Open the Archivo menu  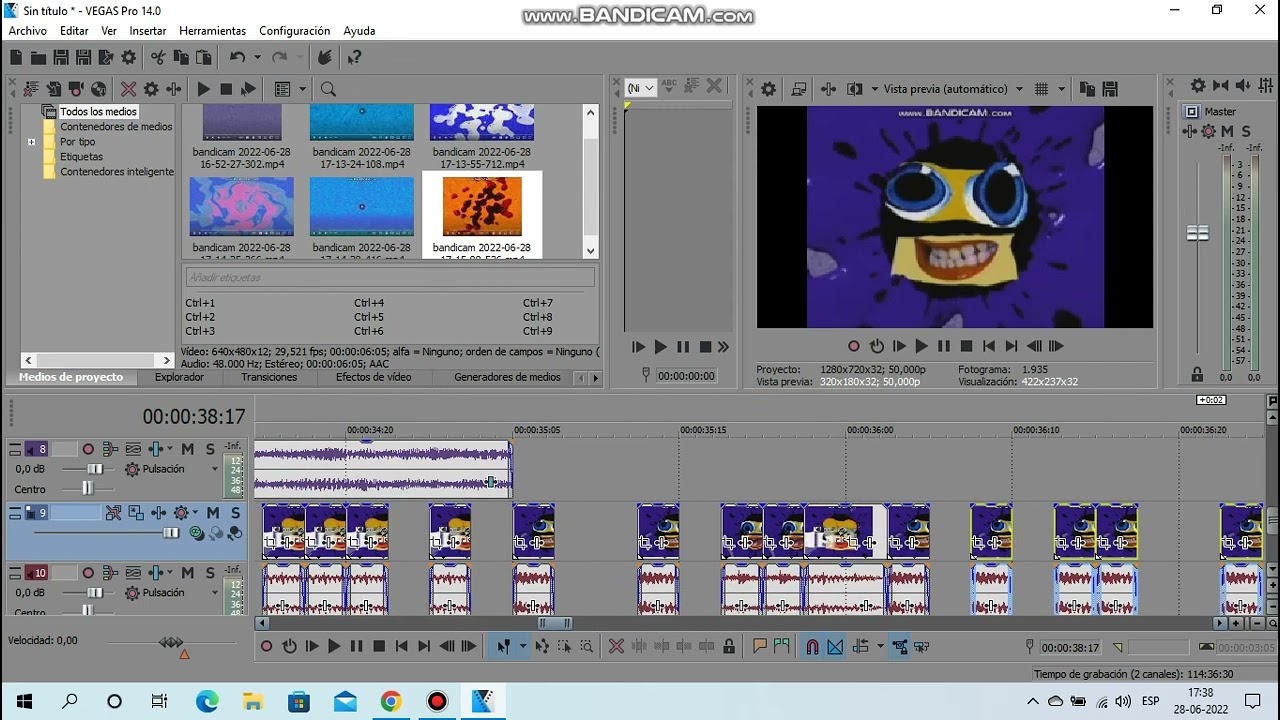pyautogui.click(x=28, y=31)
